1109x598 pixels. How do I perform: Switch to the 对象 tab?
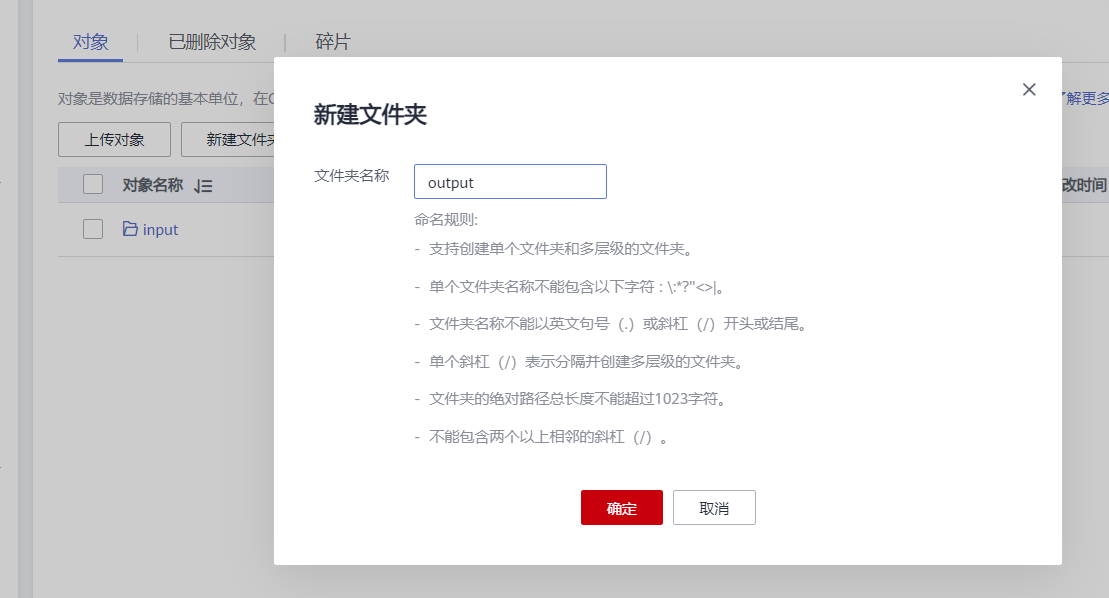click(91, 42)
